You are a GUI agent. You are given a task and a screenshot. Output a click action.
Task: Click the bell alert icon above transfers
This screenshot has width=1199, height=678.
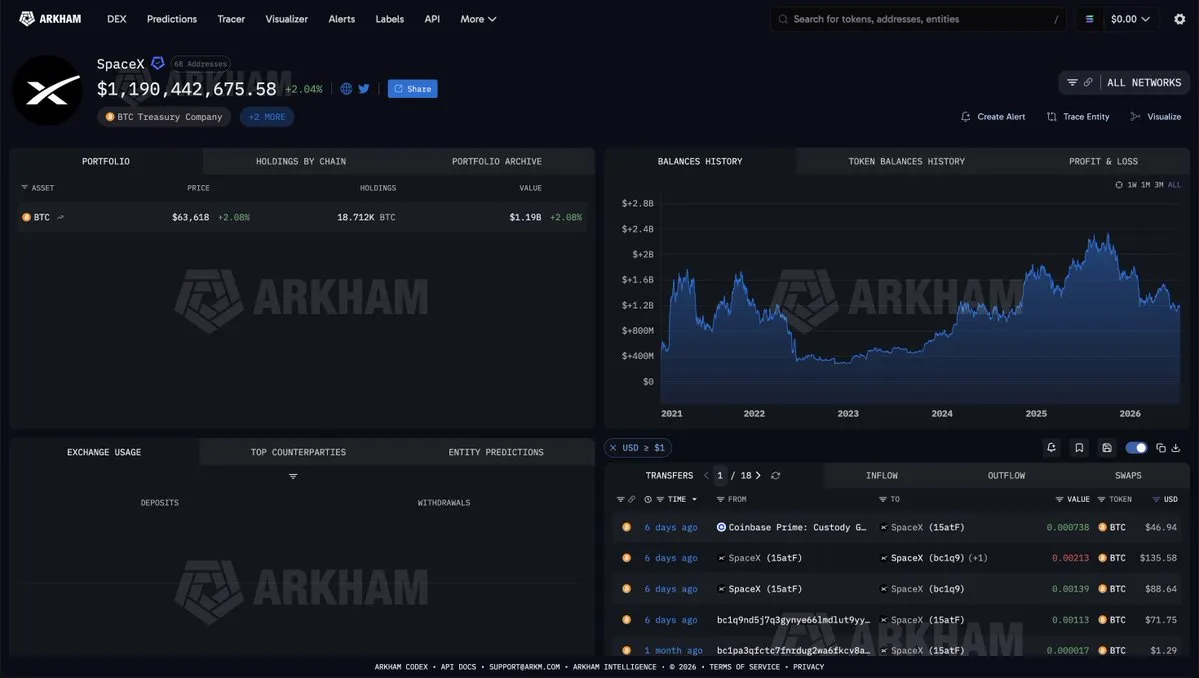tap(1051, 448)
